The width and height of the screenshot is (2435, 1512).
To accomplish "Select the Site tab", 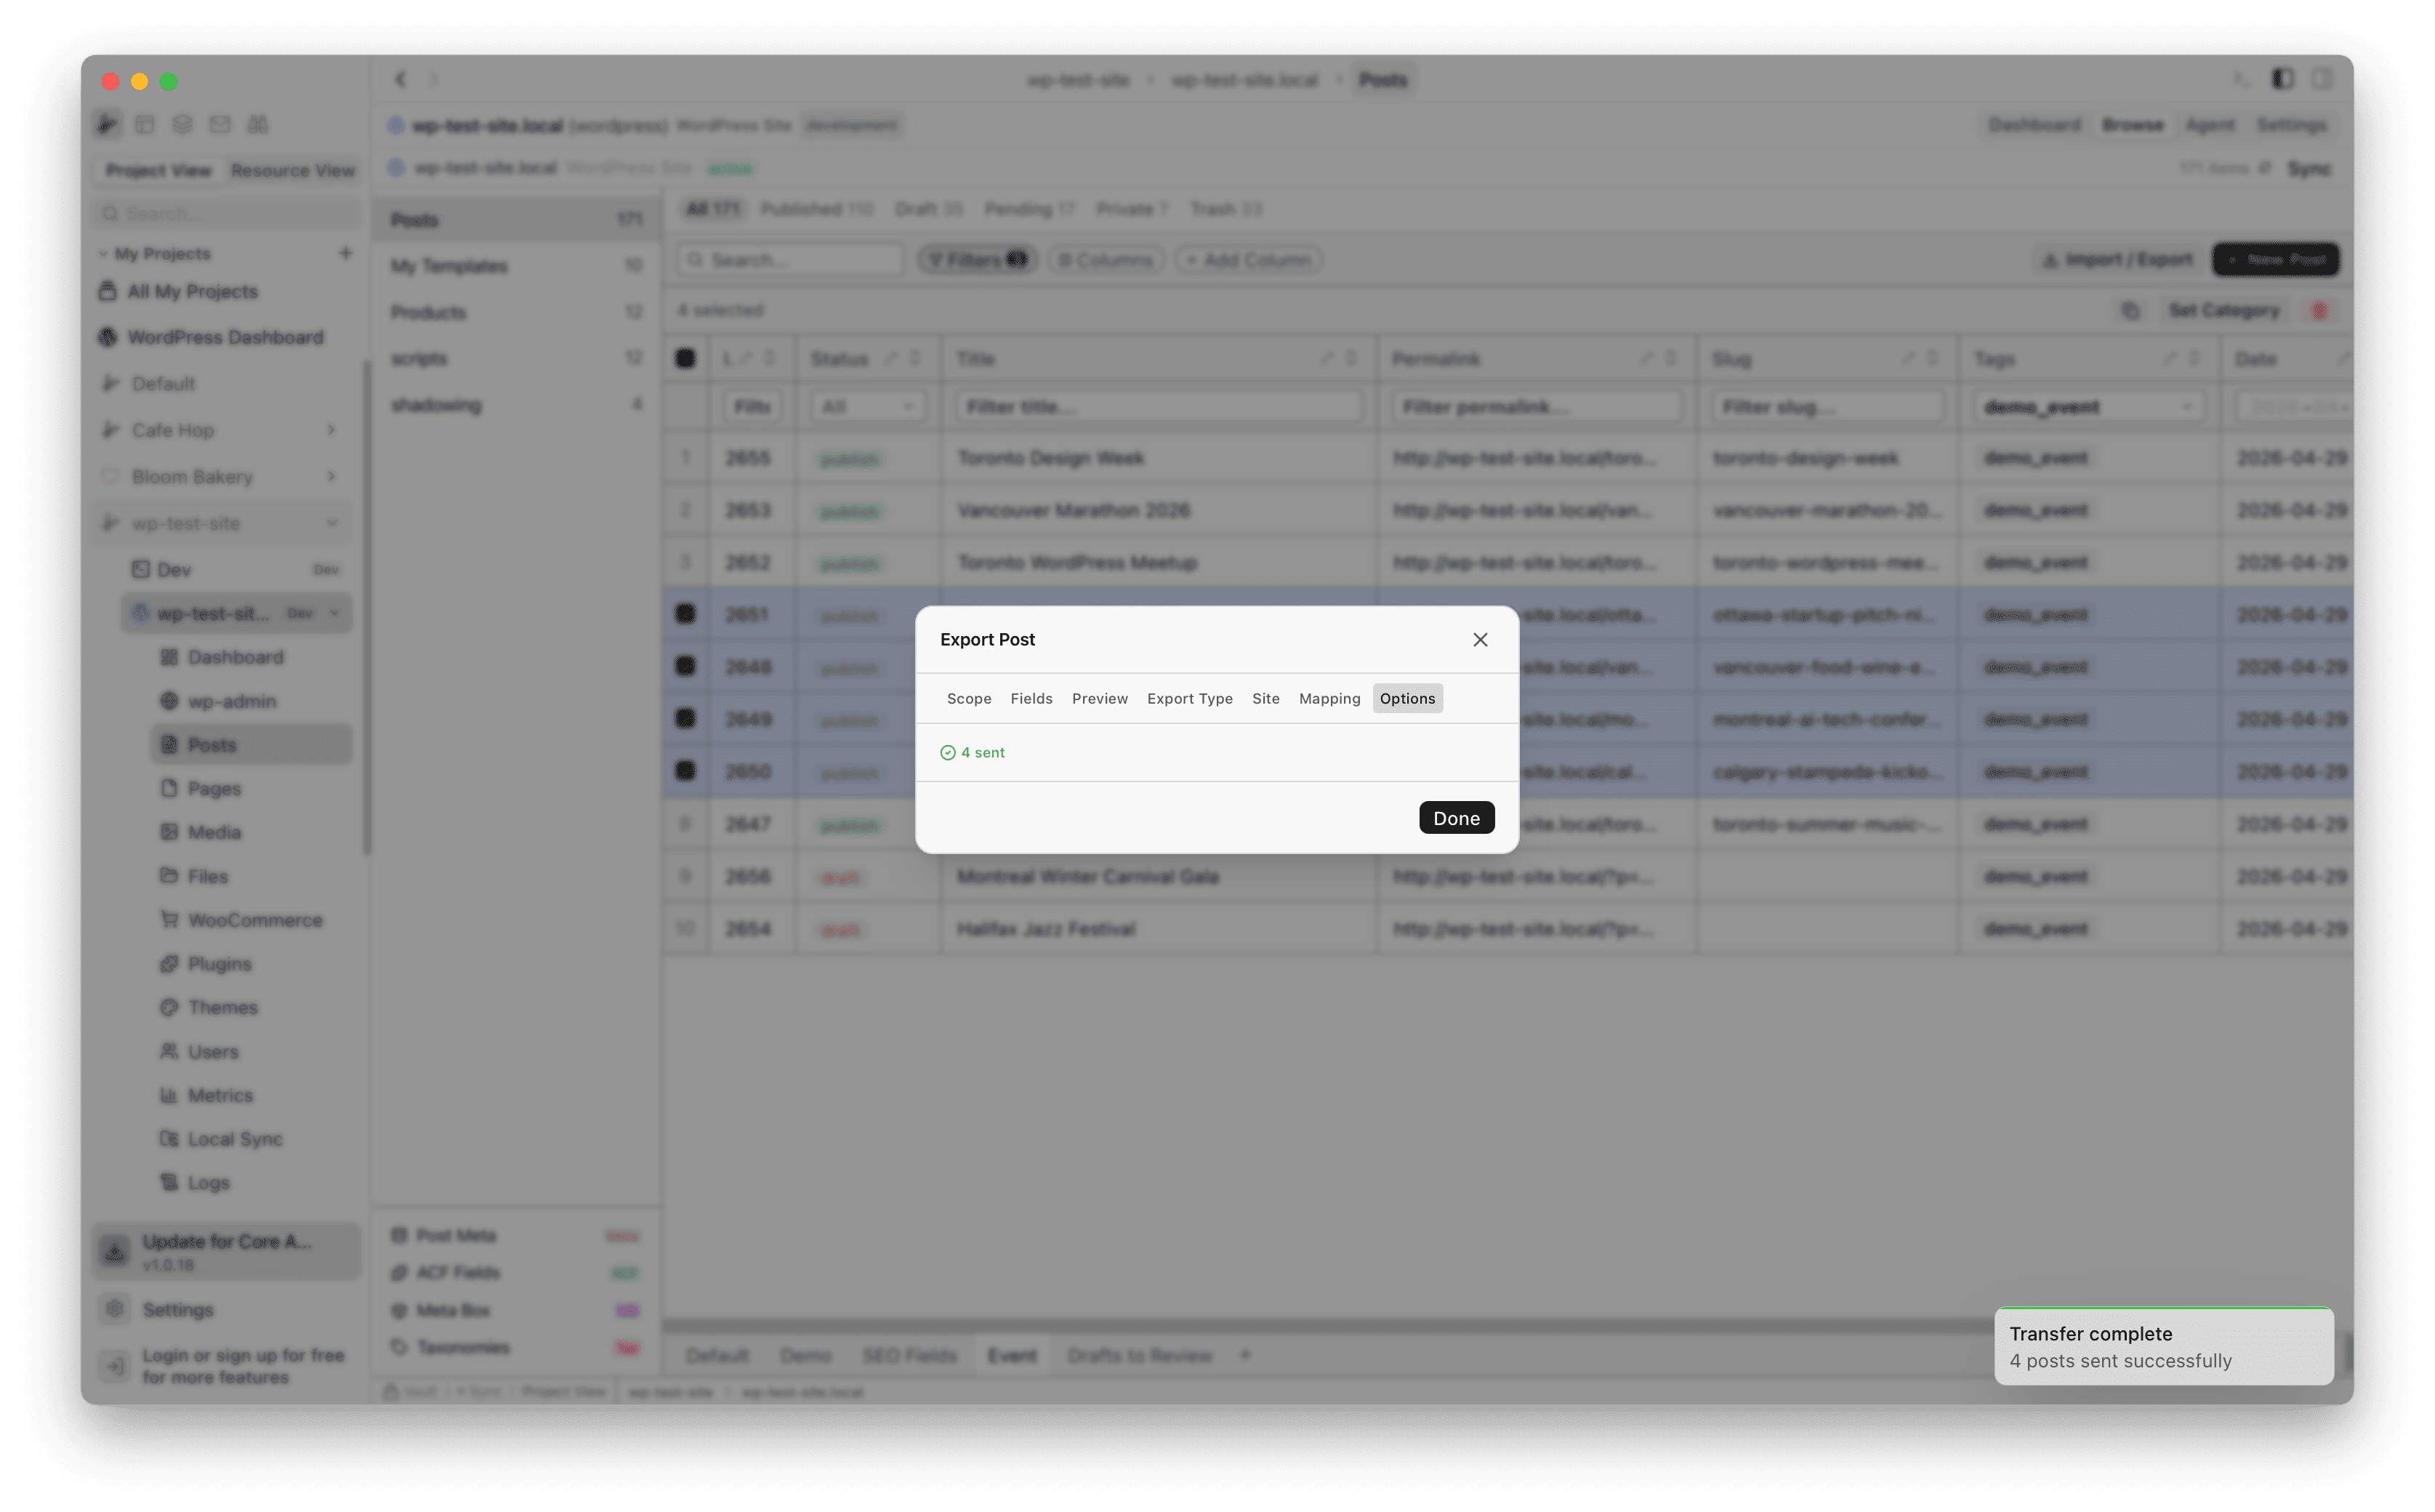I will tap(1265, 698).
